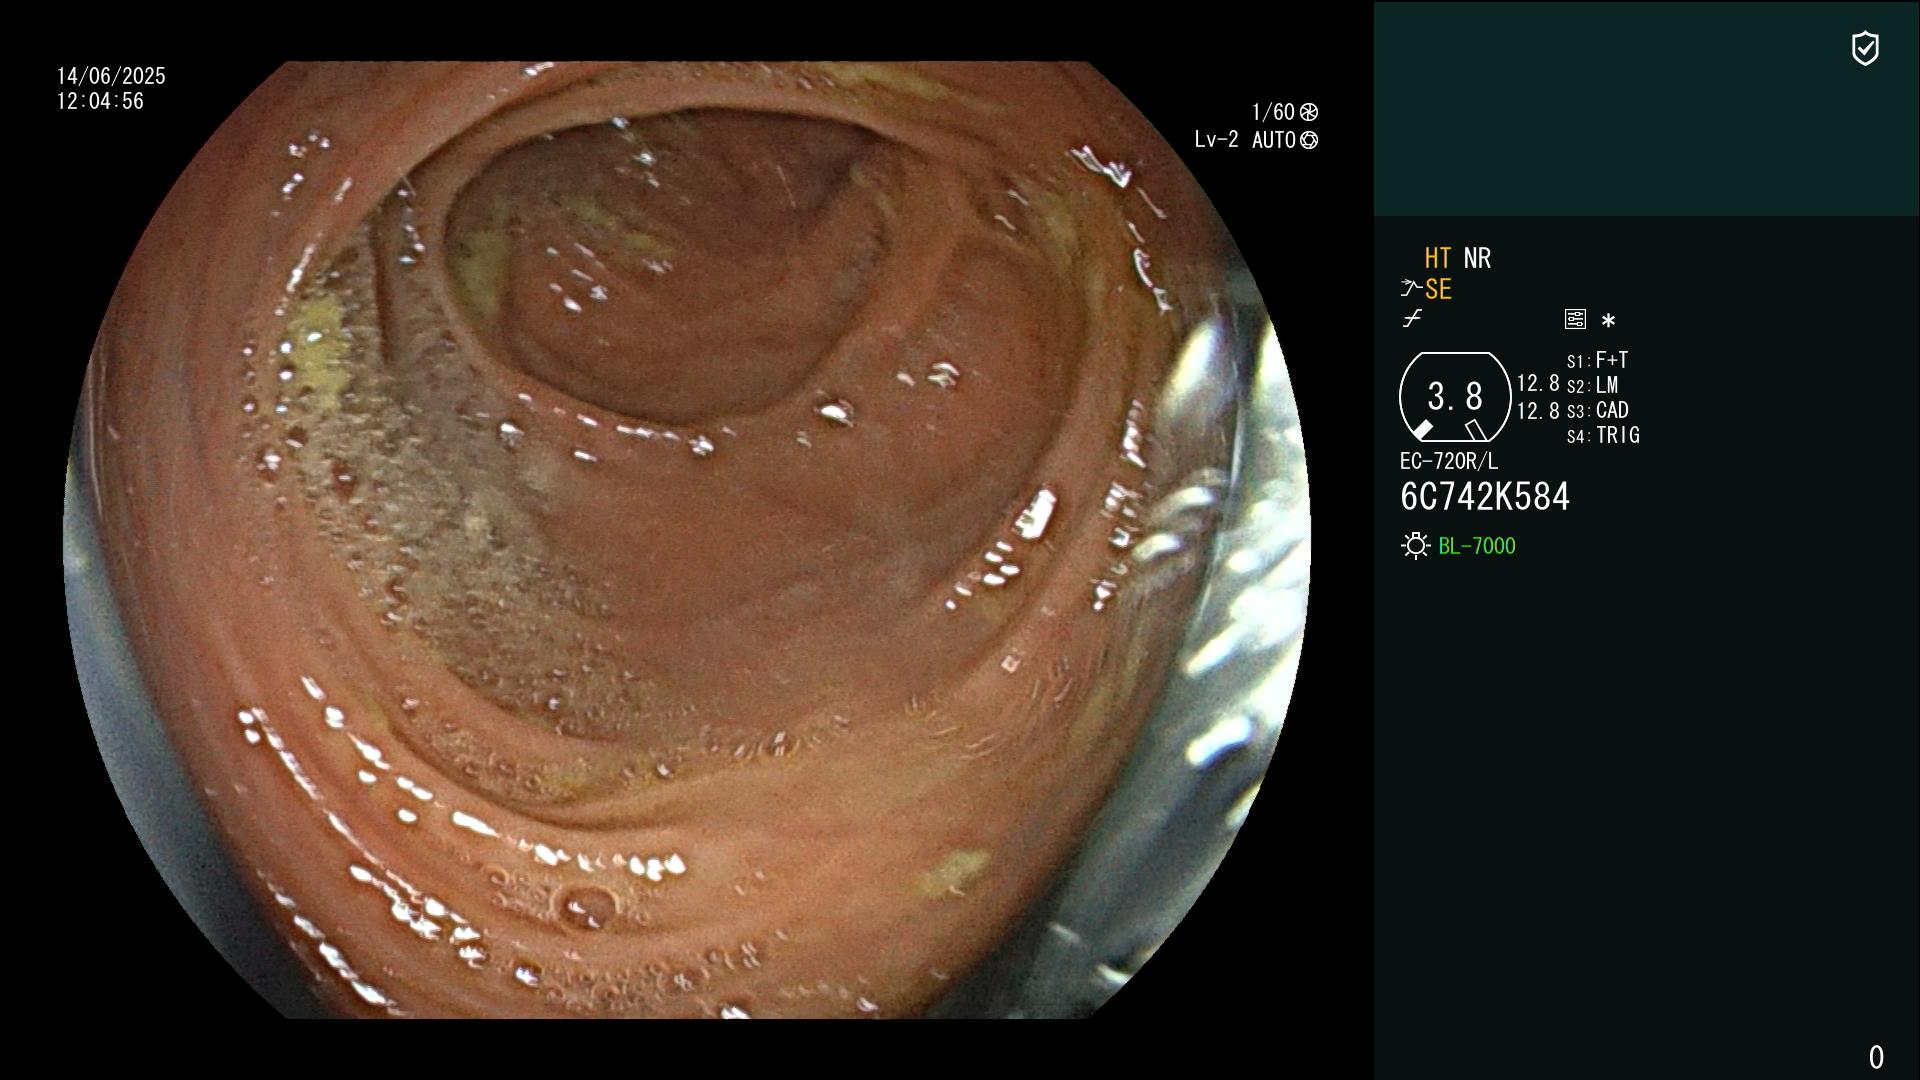Screen dimensions: 1920x1080
Task: Click the scope tip diagram showing 3.8
Action: click(1455, 397)
